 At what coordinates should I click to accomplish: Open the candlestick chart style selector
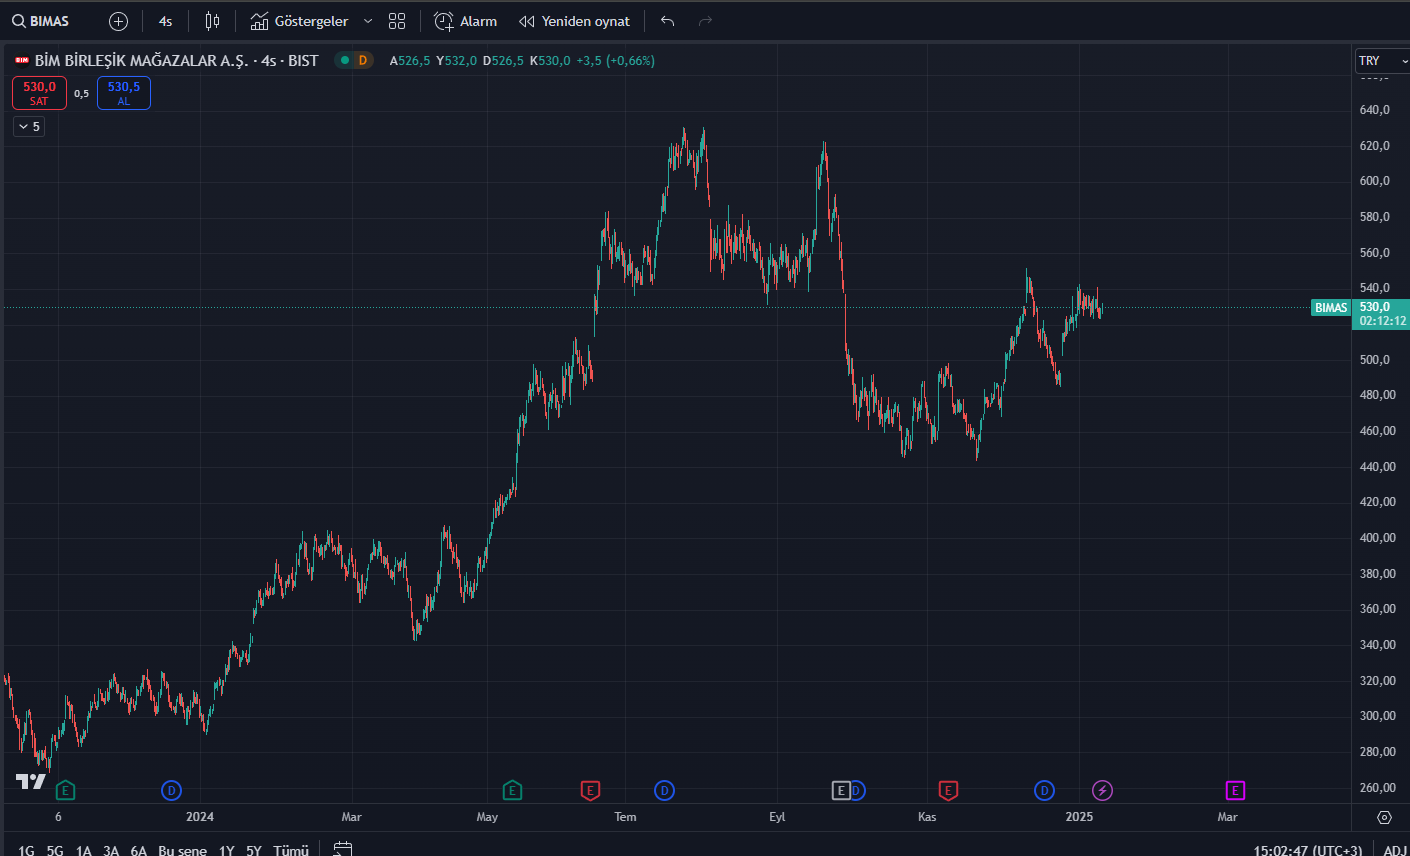coord(212,21)
